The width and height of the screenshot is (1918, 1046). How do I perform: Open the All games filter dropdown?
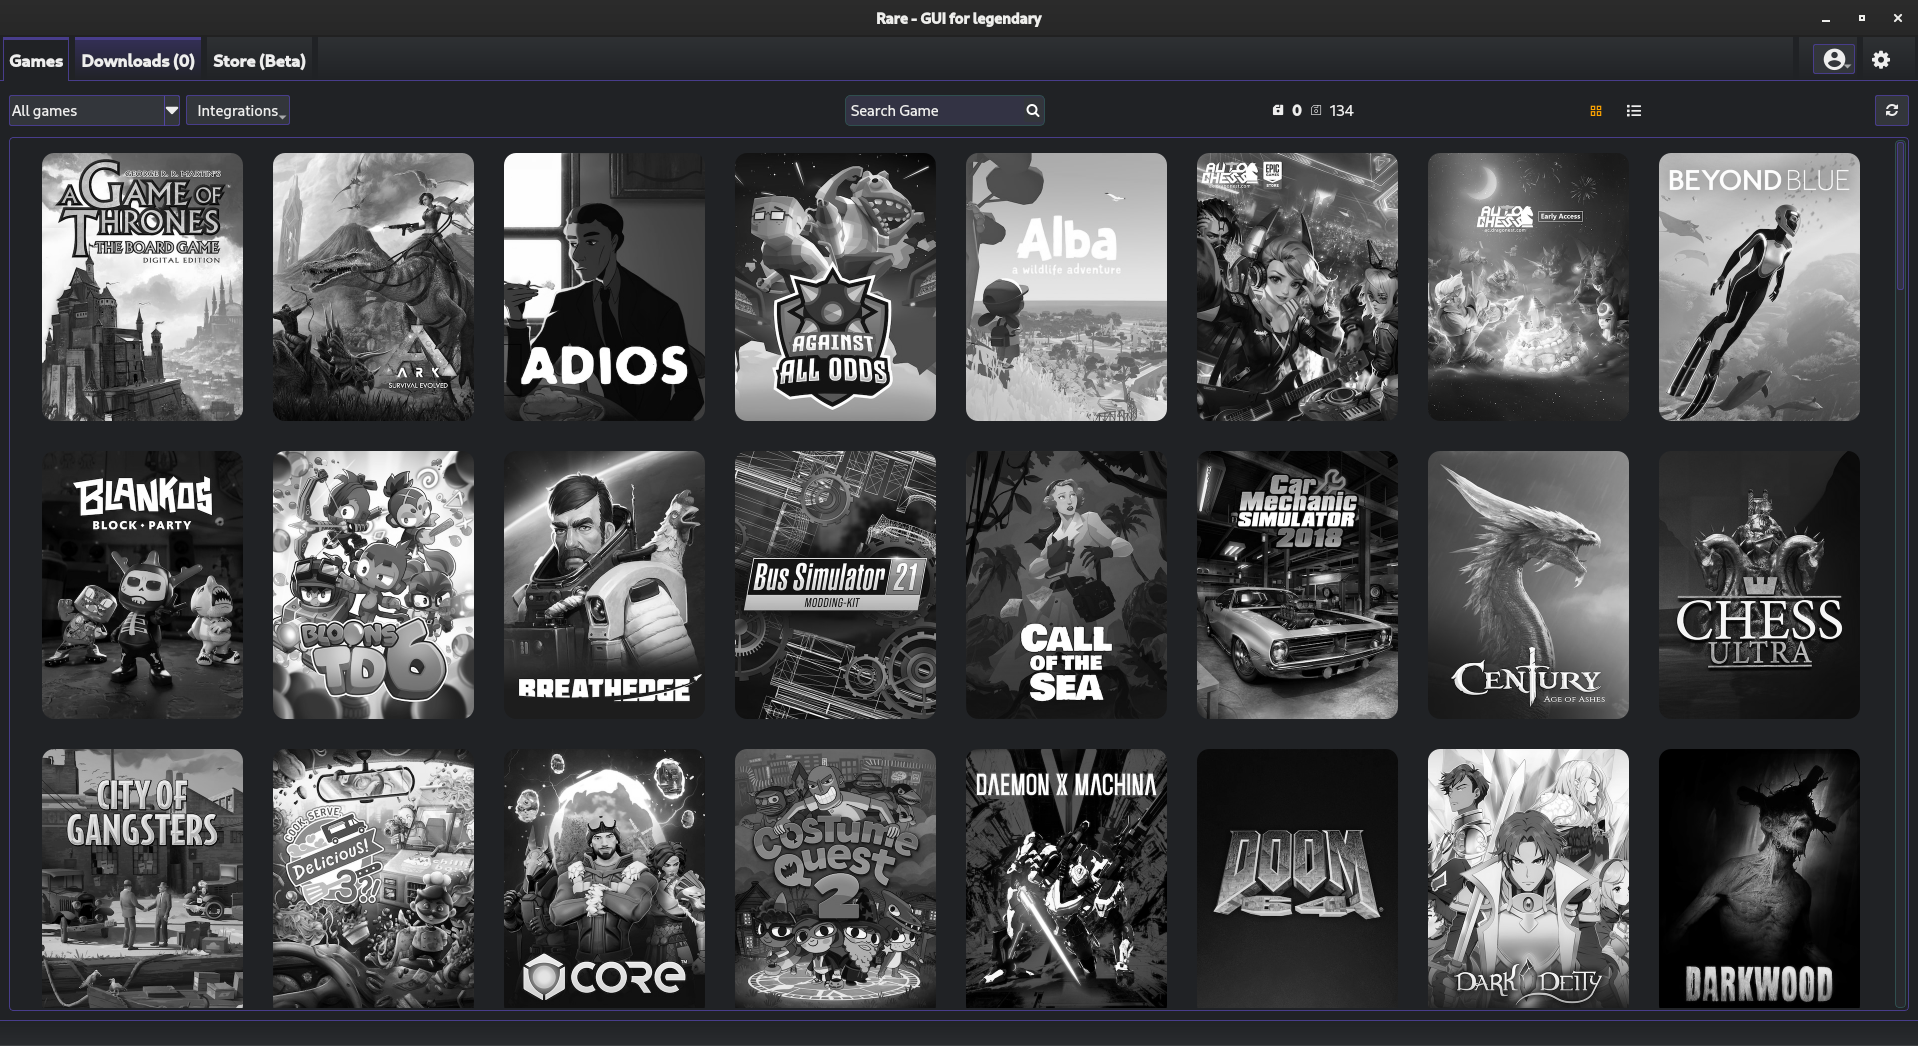tap(93, 110)
